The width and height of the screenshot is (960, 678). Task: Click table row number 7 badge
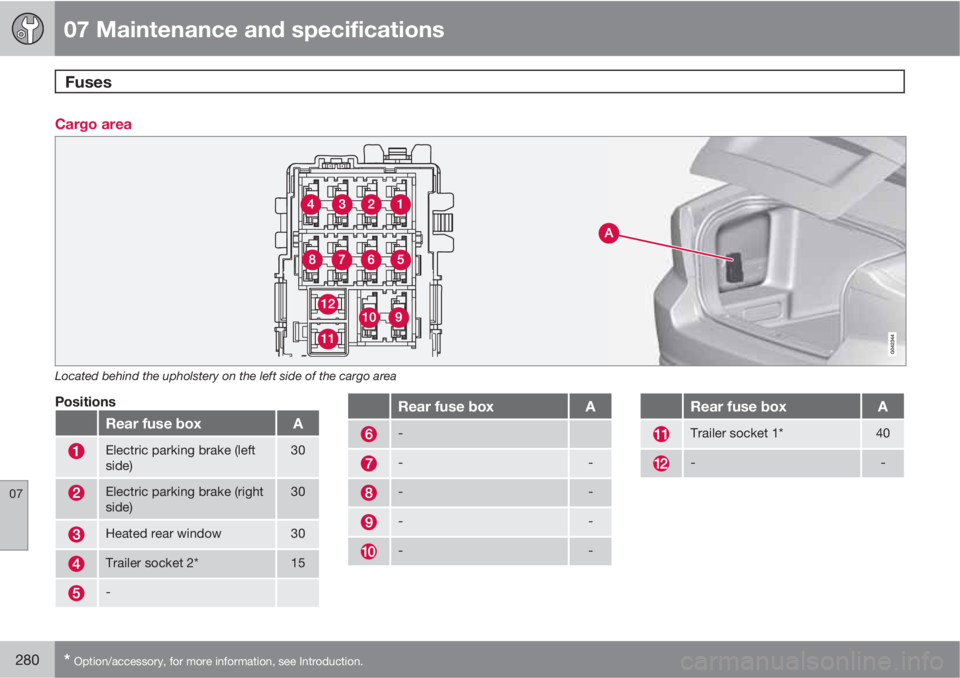(x=369, y=464)
